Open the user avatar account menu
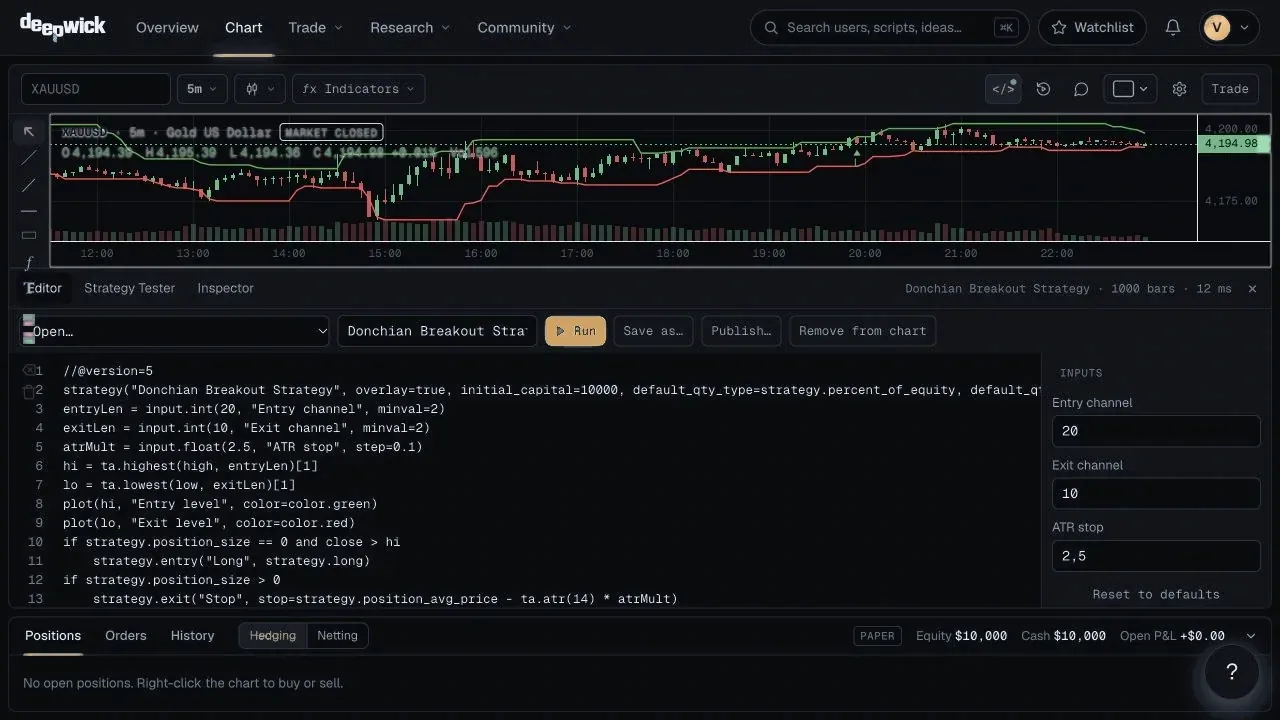This screenshot has width=1280, height=720. pos(1229,28)
